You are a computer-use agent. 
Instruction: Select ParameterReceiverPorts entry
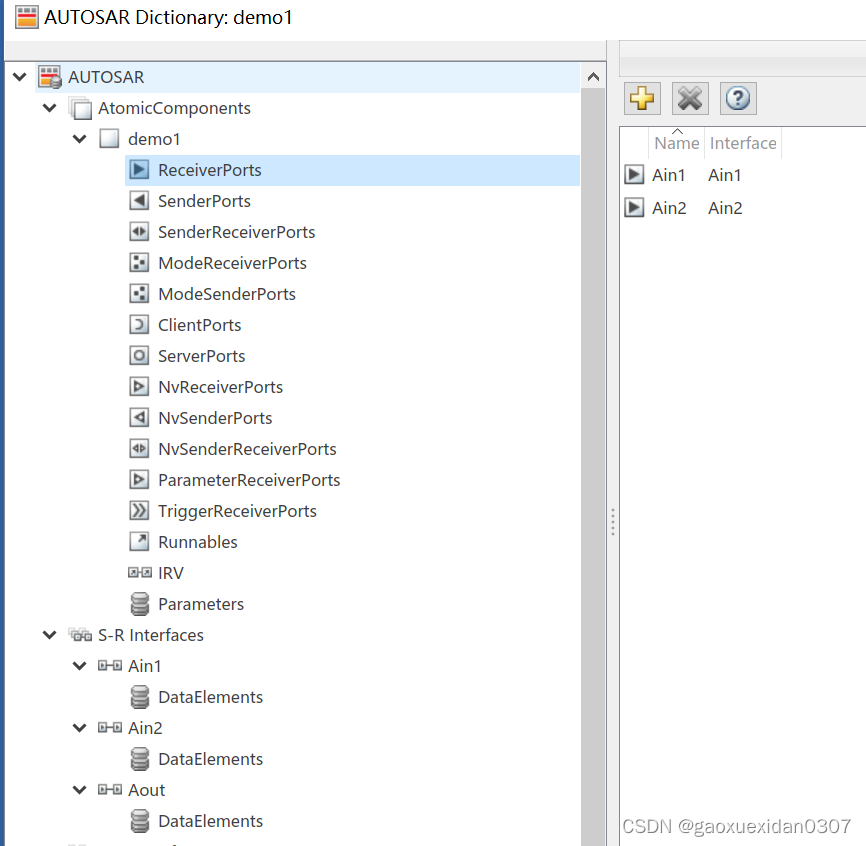coord(249,480)
